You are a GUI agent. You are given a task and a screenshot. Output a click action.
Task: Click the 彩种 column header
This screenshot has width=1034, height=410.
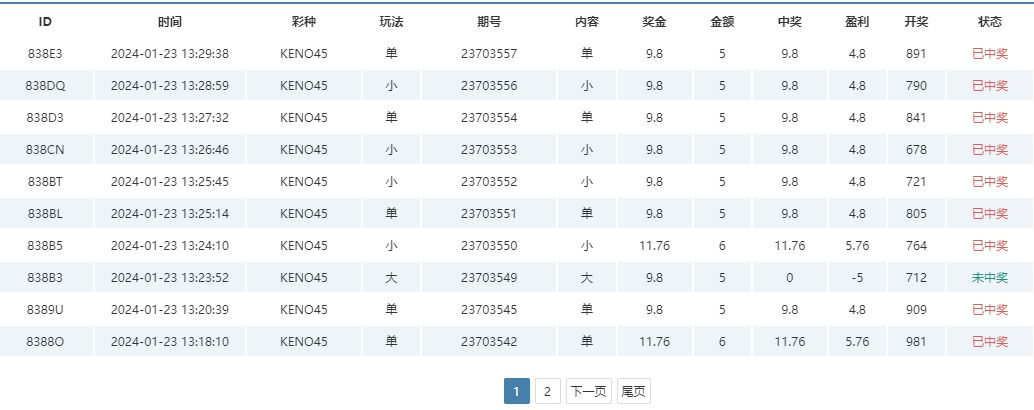pyautogui.click(x=304, y=21)
